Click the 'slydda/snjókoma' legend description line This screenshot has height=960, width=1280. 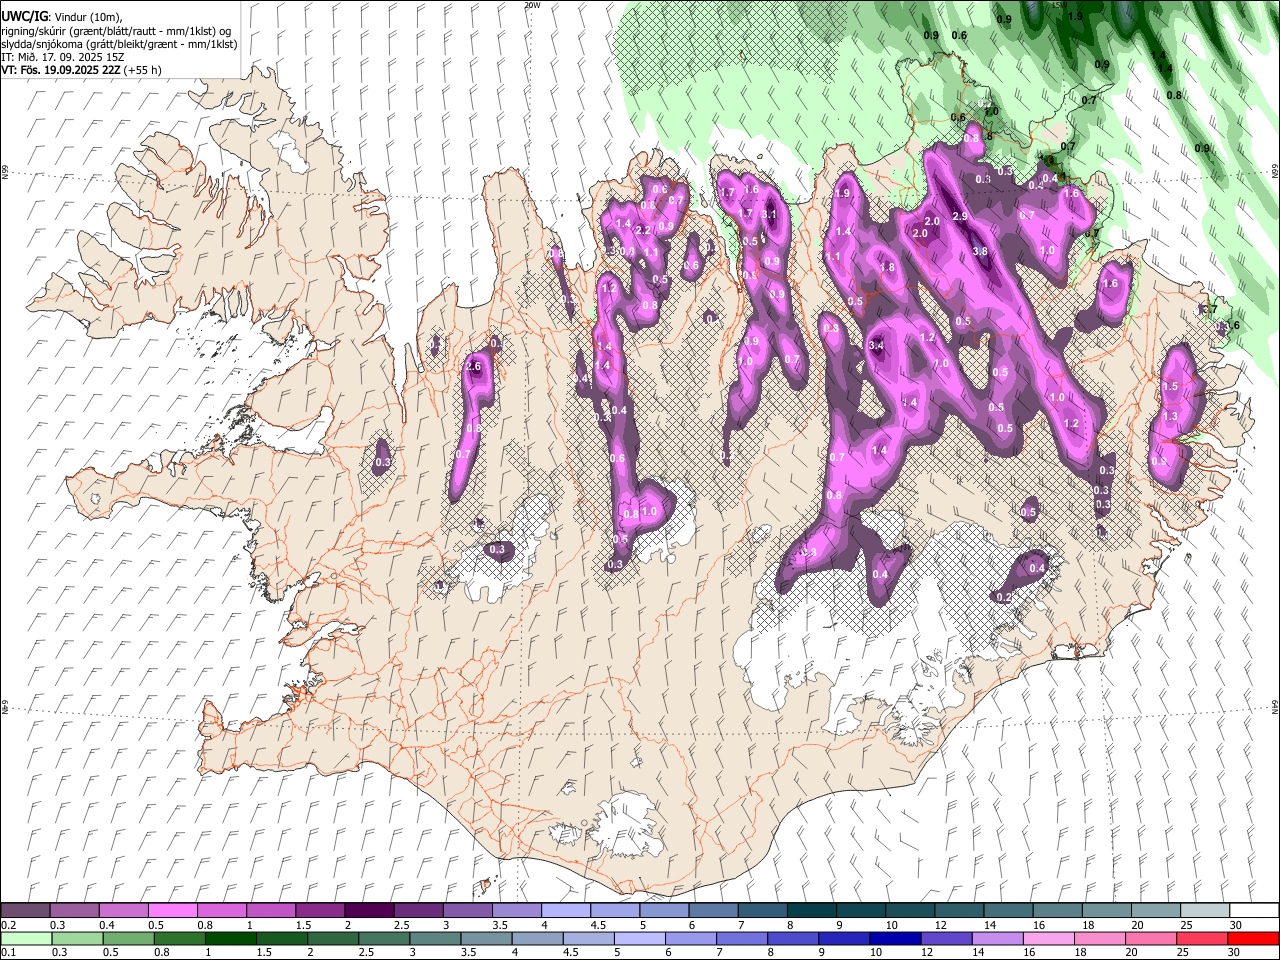pyautogui.click(x=119, y=44)
